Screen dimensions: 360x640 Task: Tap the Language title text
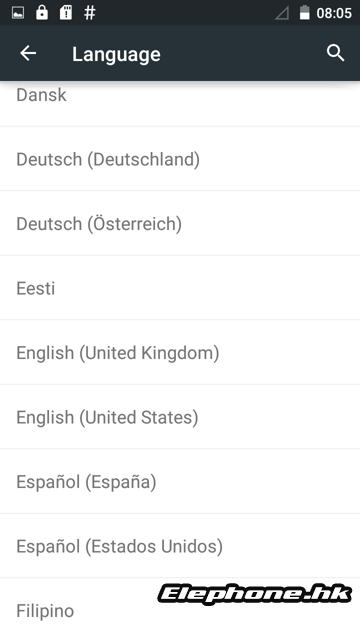116,55
